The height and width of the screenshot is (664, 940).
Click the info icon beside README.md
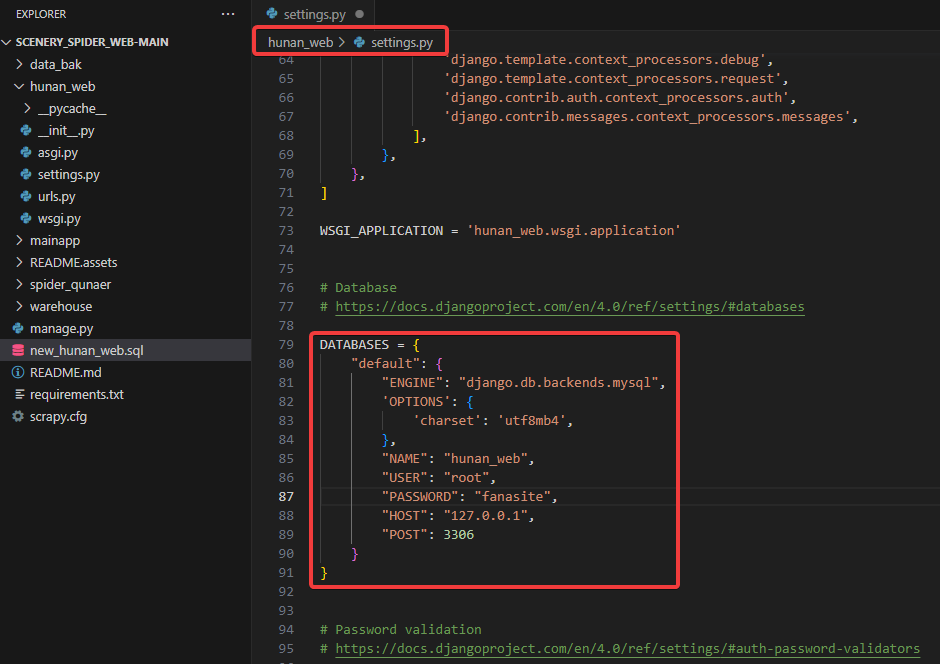coord(18,372)
